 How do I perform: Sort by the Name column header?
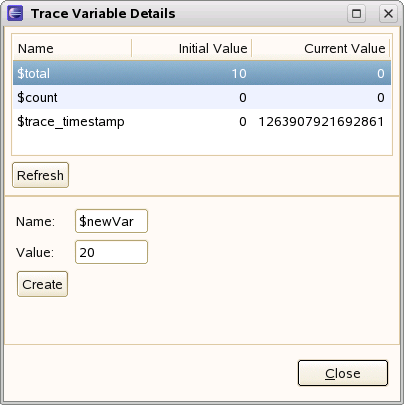click(72, 48)
